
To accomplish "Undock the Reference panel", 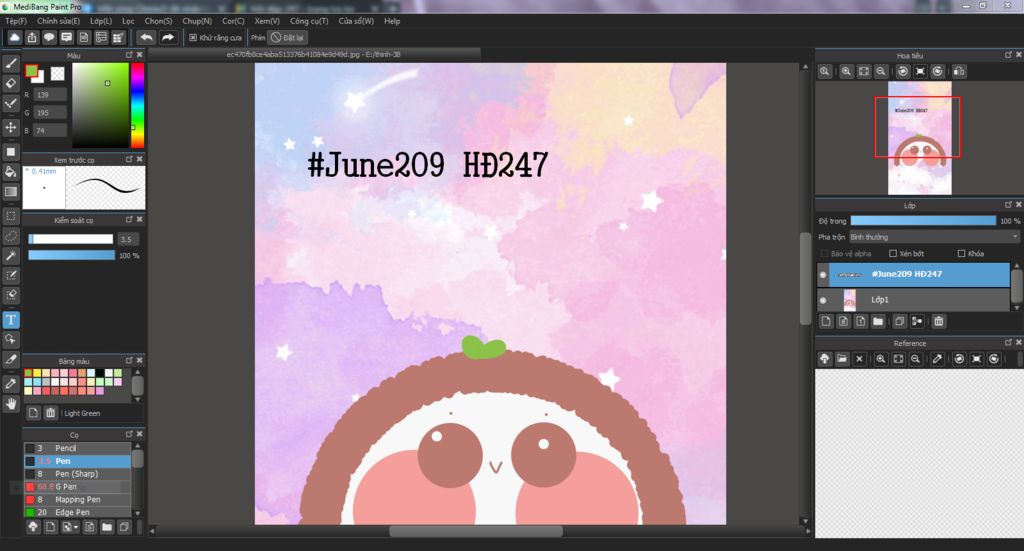I will click(1008, 342).
